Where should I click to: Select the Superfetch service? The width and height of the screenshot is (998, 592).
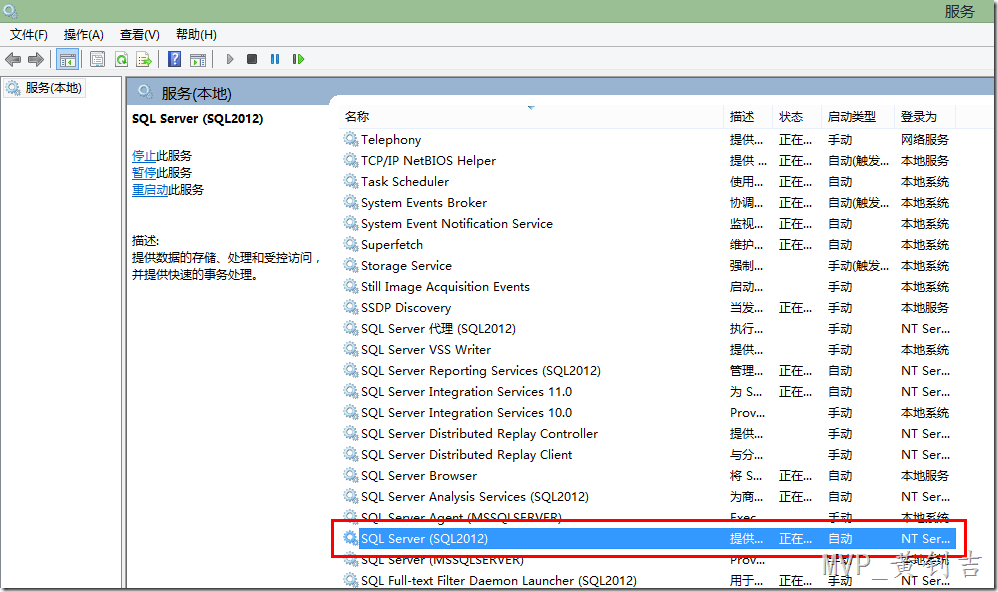[648, 244]
